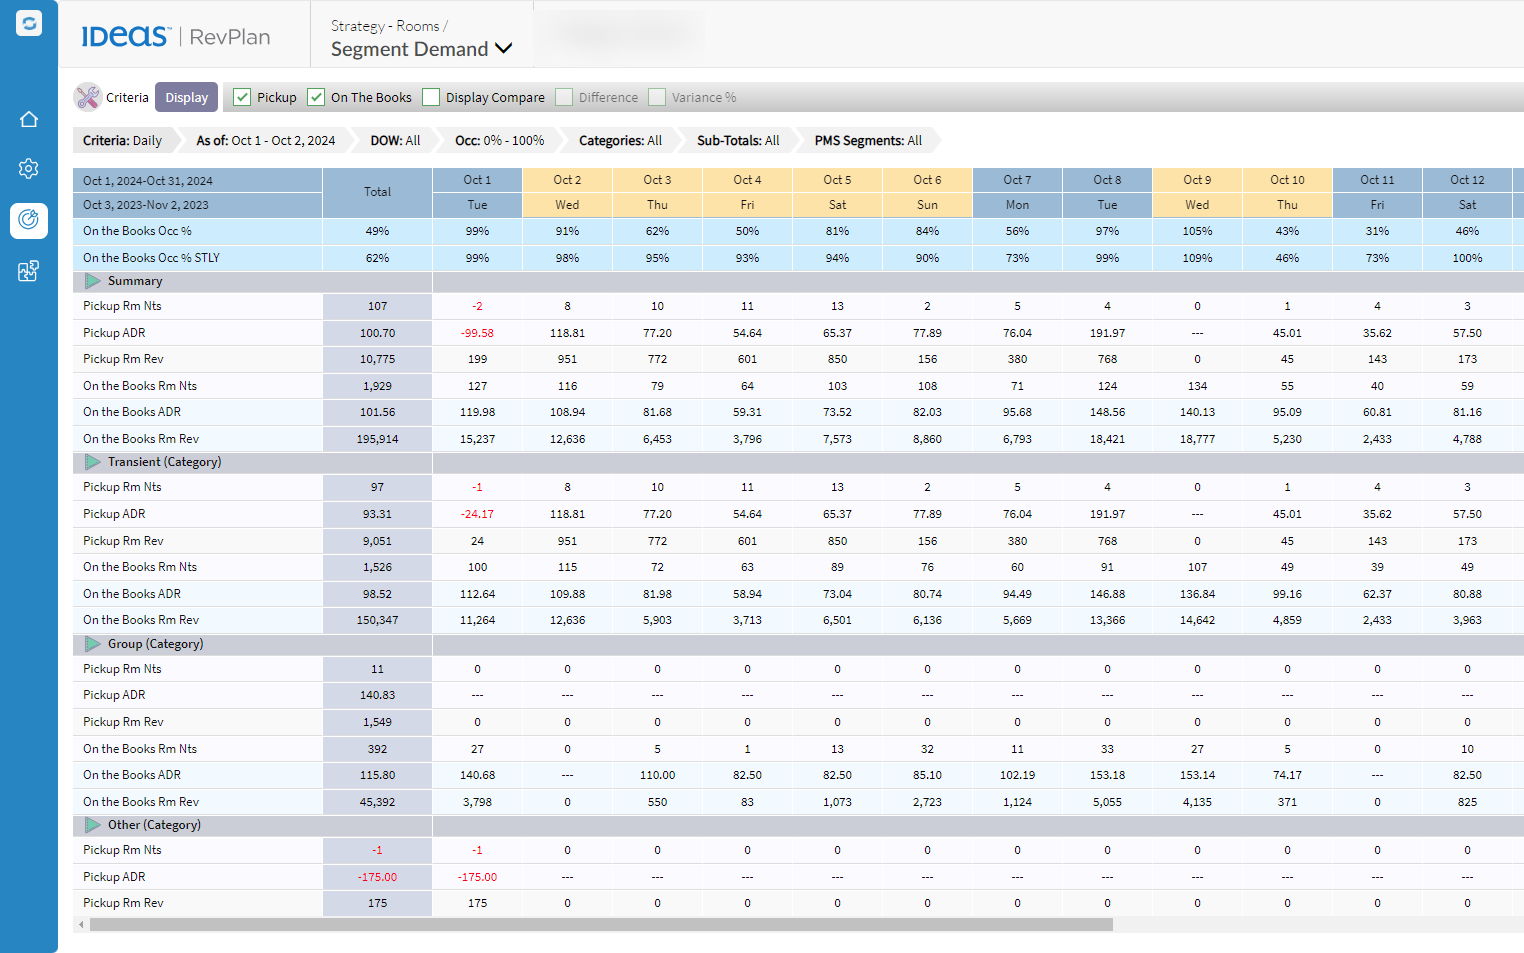The image size is (1524, 953).
Task: Open the puzzle piece icon in sidebar
Action: [29, 271]
